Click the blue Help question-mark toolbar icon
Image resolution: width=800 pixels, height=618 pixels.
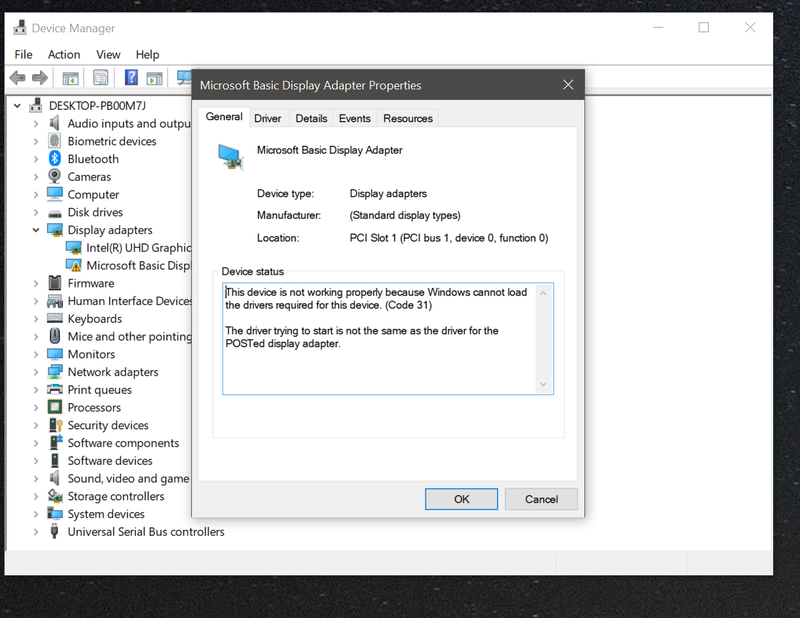point(131,78)
